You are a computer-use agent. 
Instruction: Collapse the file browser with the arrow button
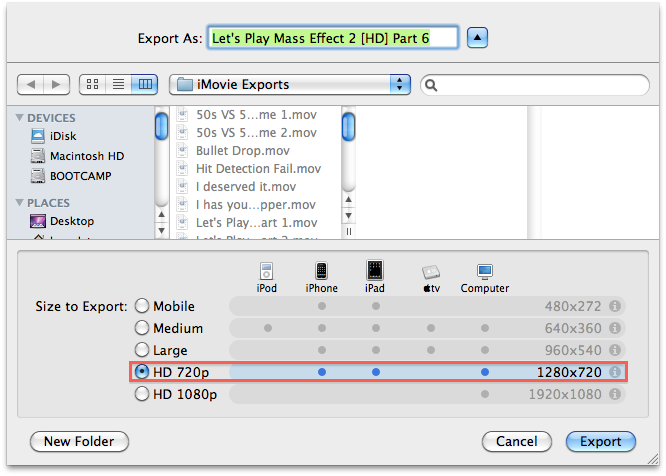477,38
